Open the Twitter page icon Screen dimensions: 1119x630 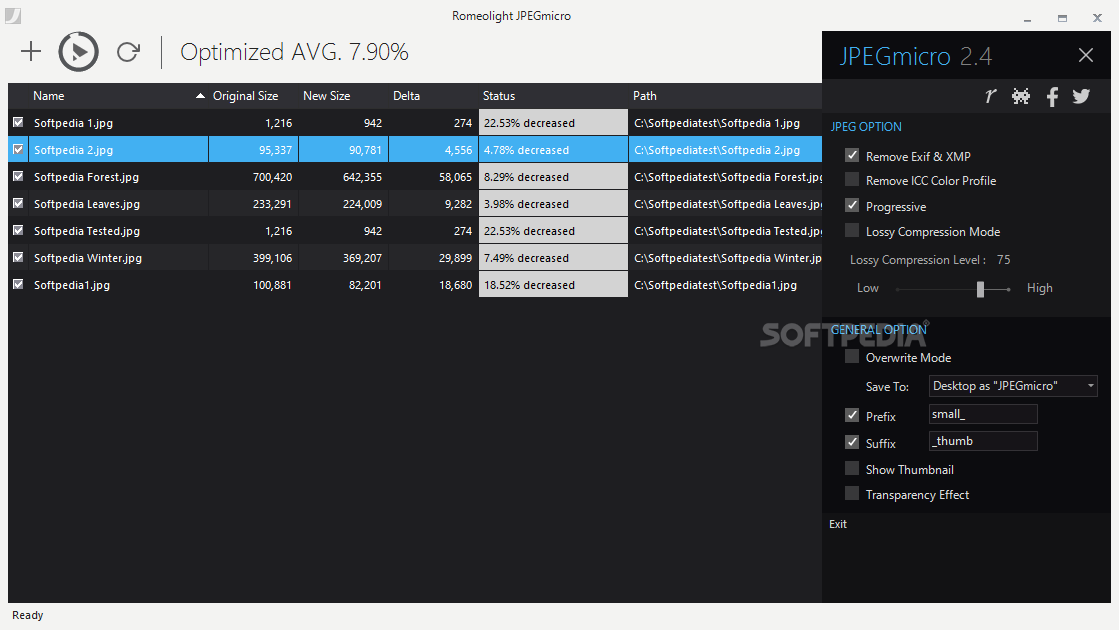(1081, 96)
